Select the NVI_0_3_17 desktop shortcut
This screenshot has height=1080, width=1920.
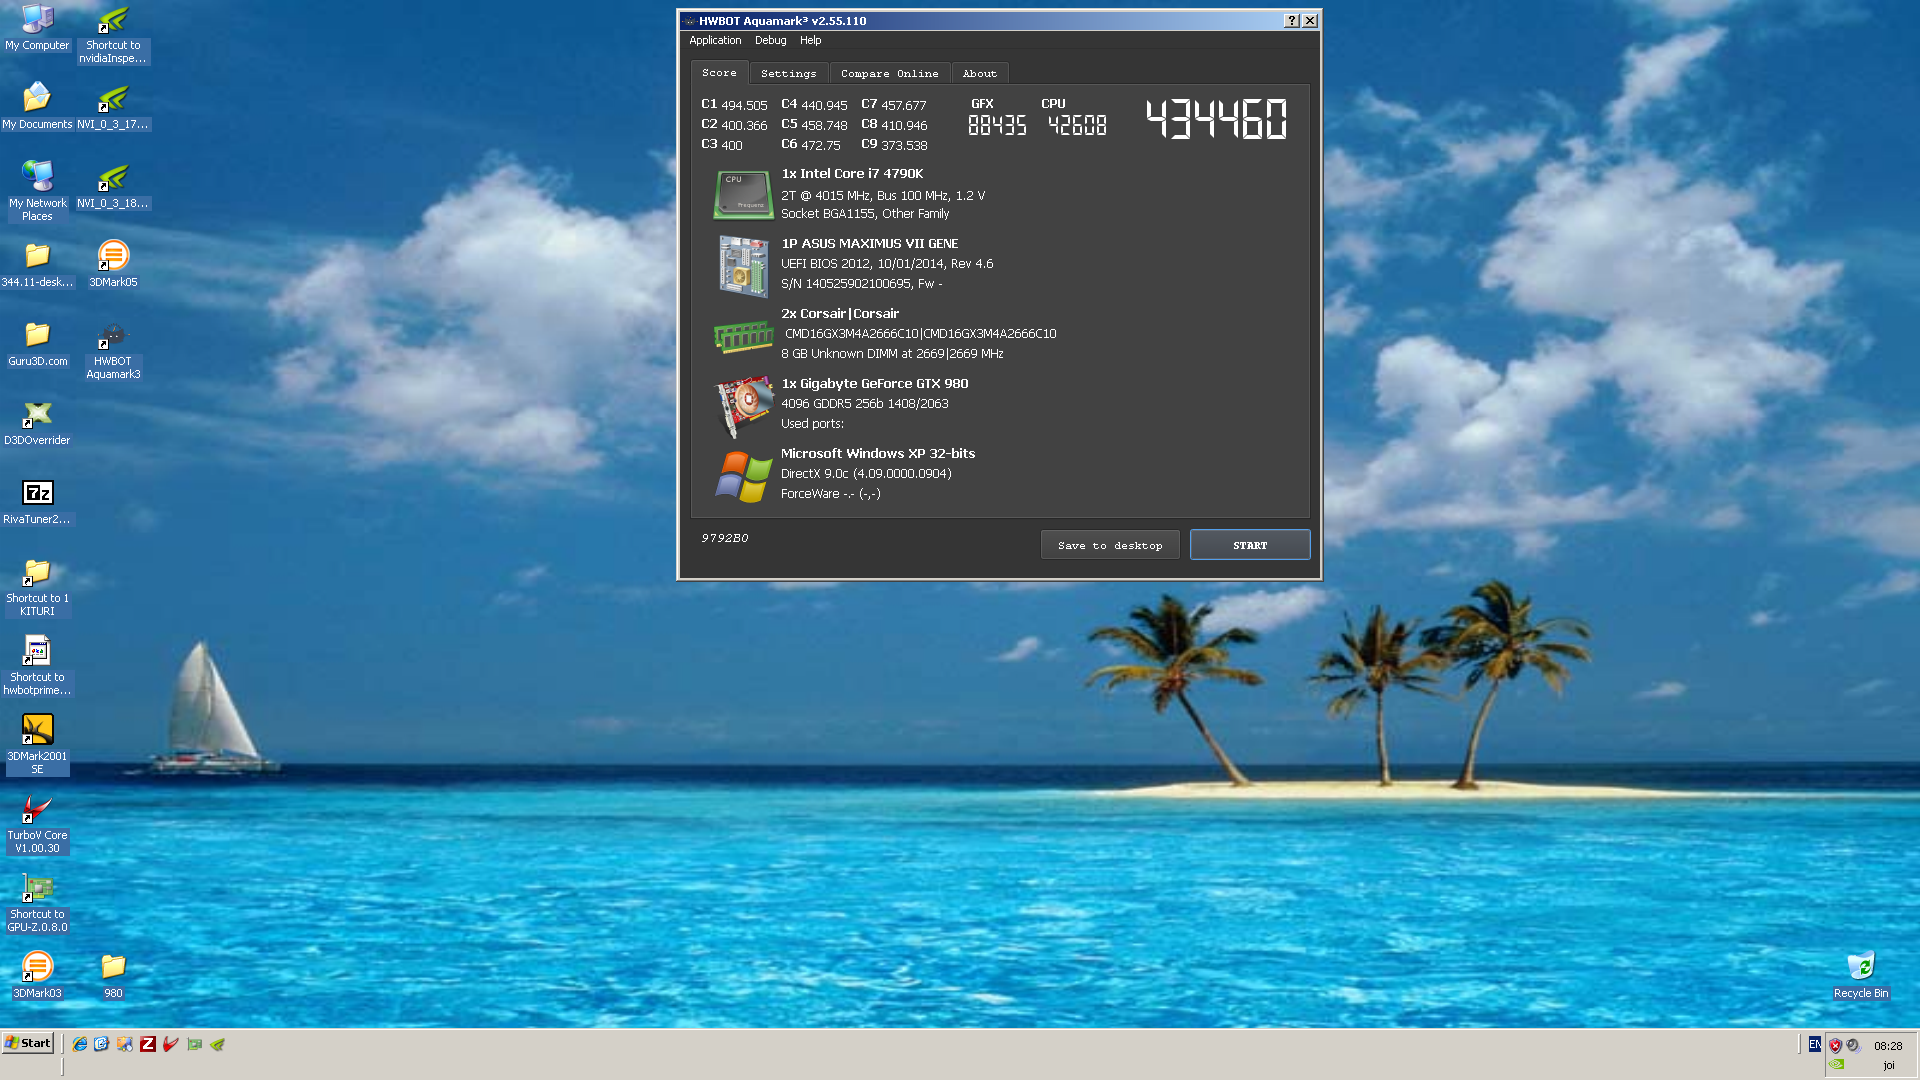[113, 107]
